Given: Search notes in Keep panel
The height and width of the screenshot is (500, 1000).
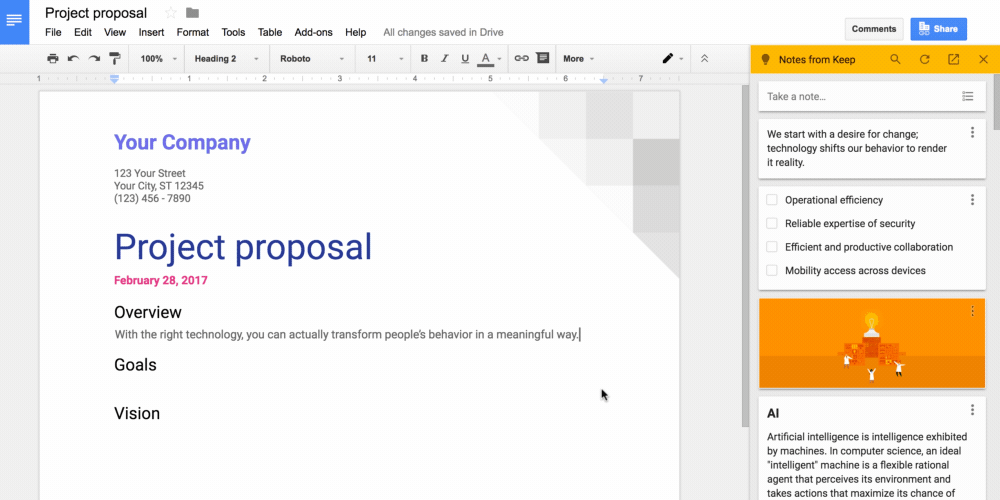Looking at the screenshot, I should click(x=895, y=60).
